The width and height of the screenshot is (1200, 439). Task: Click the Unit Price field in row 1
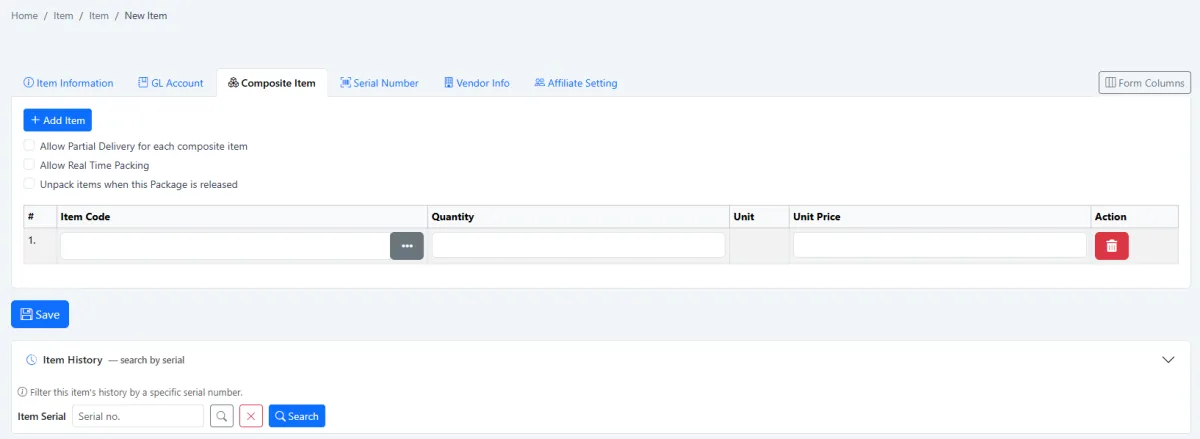939,245
